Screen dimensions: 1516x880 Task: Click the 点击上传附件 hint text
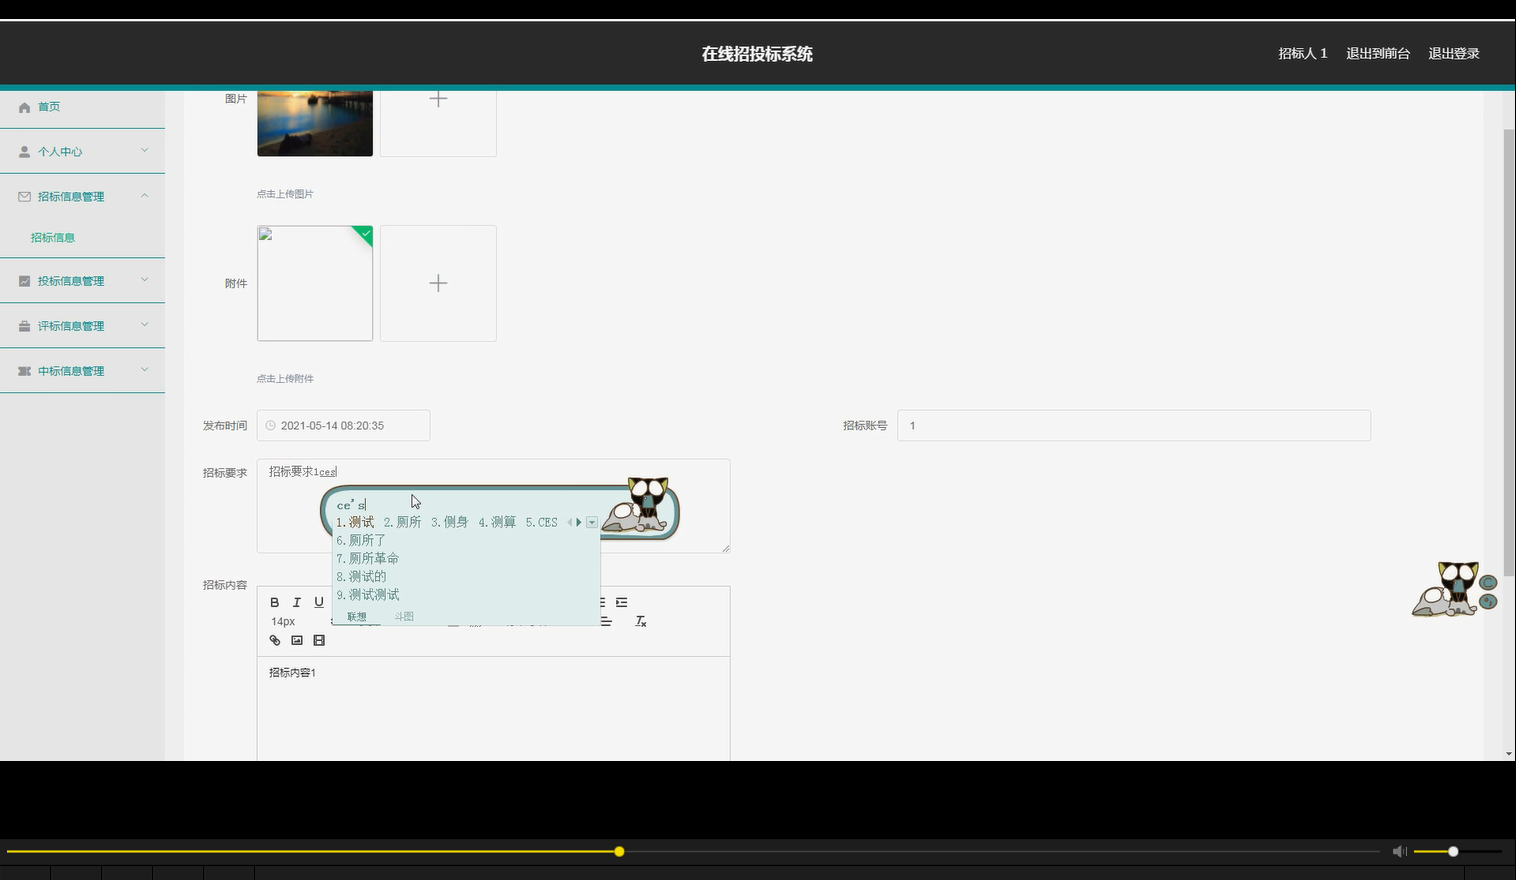pyautogui.click(x=285, y=379)
